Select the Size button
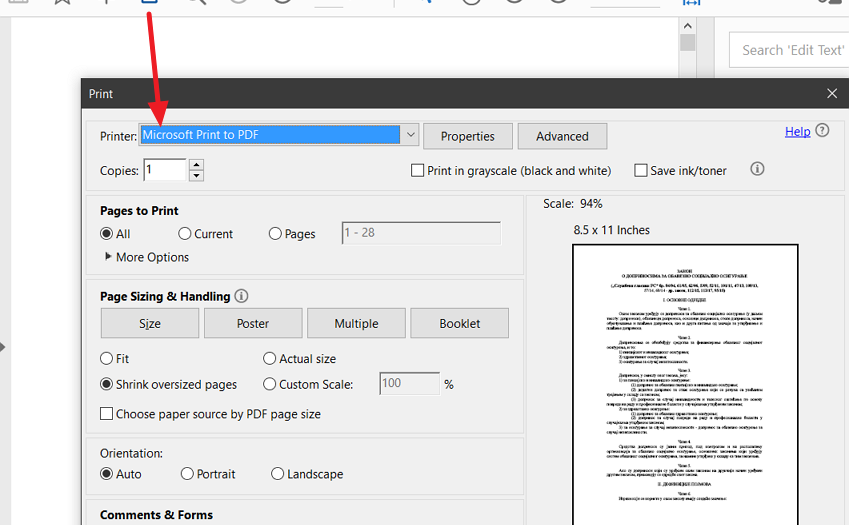The image size is (849, 525). click(x=150, y=324)
